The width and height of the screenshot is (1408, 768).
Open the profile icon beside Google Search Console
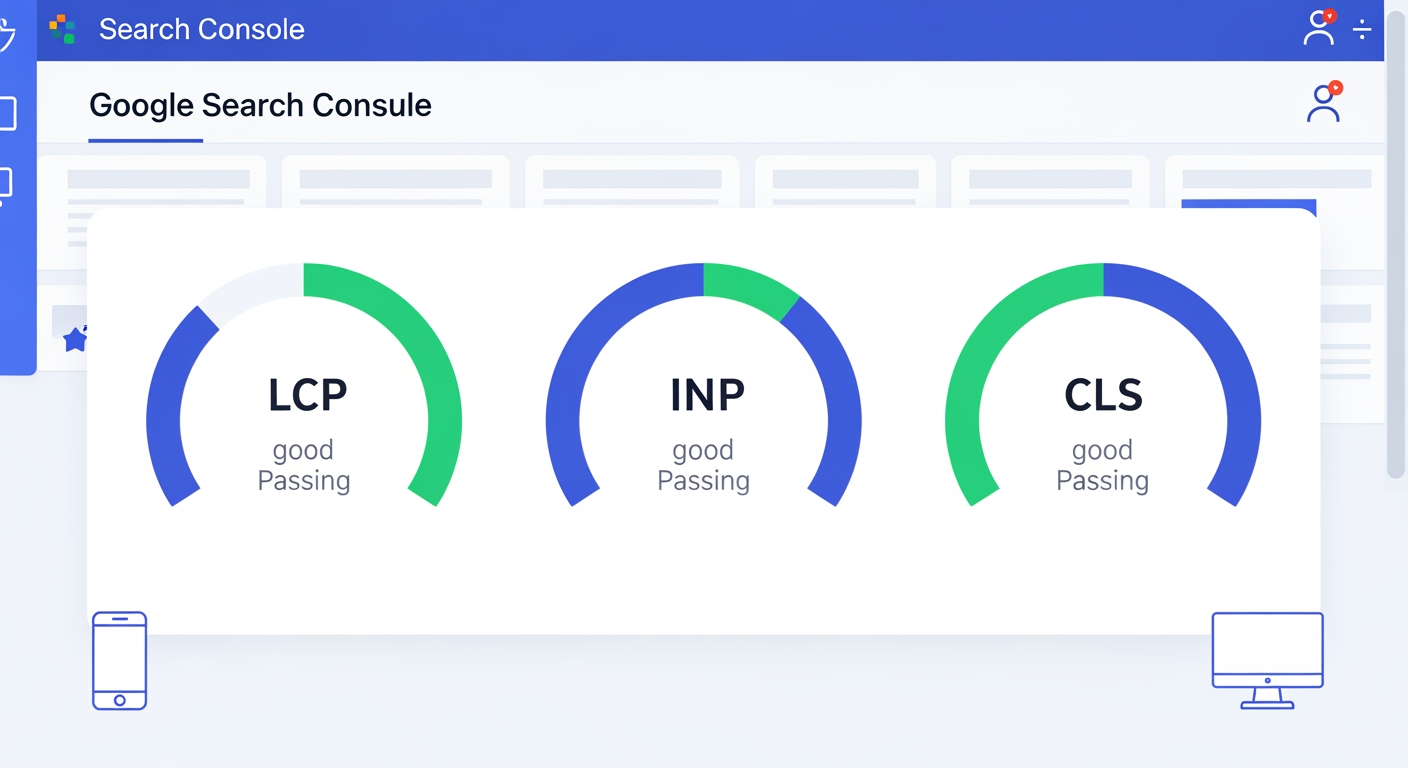1324,103
